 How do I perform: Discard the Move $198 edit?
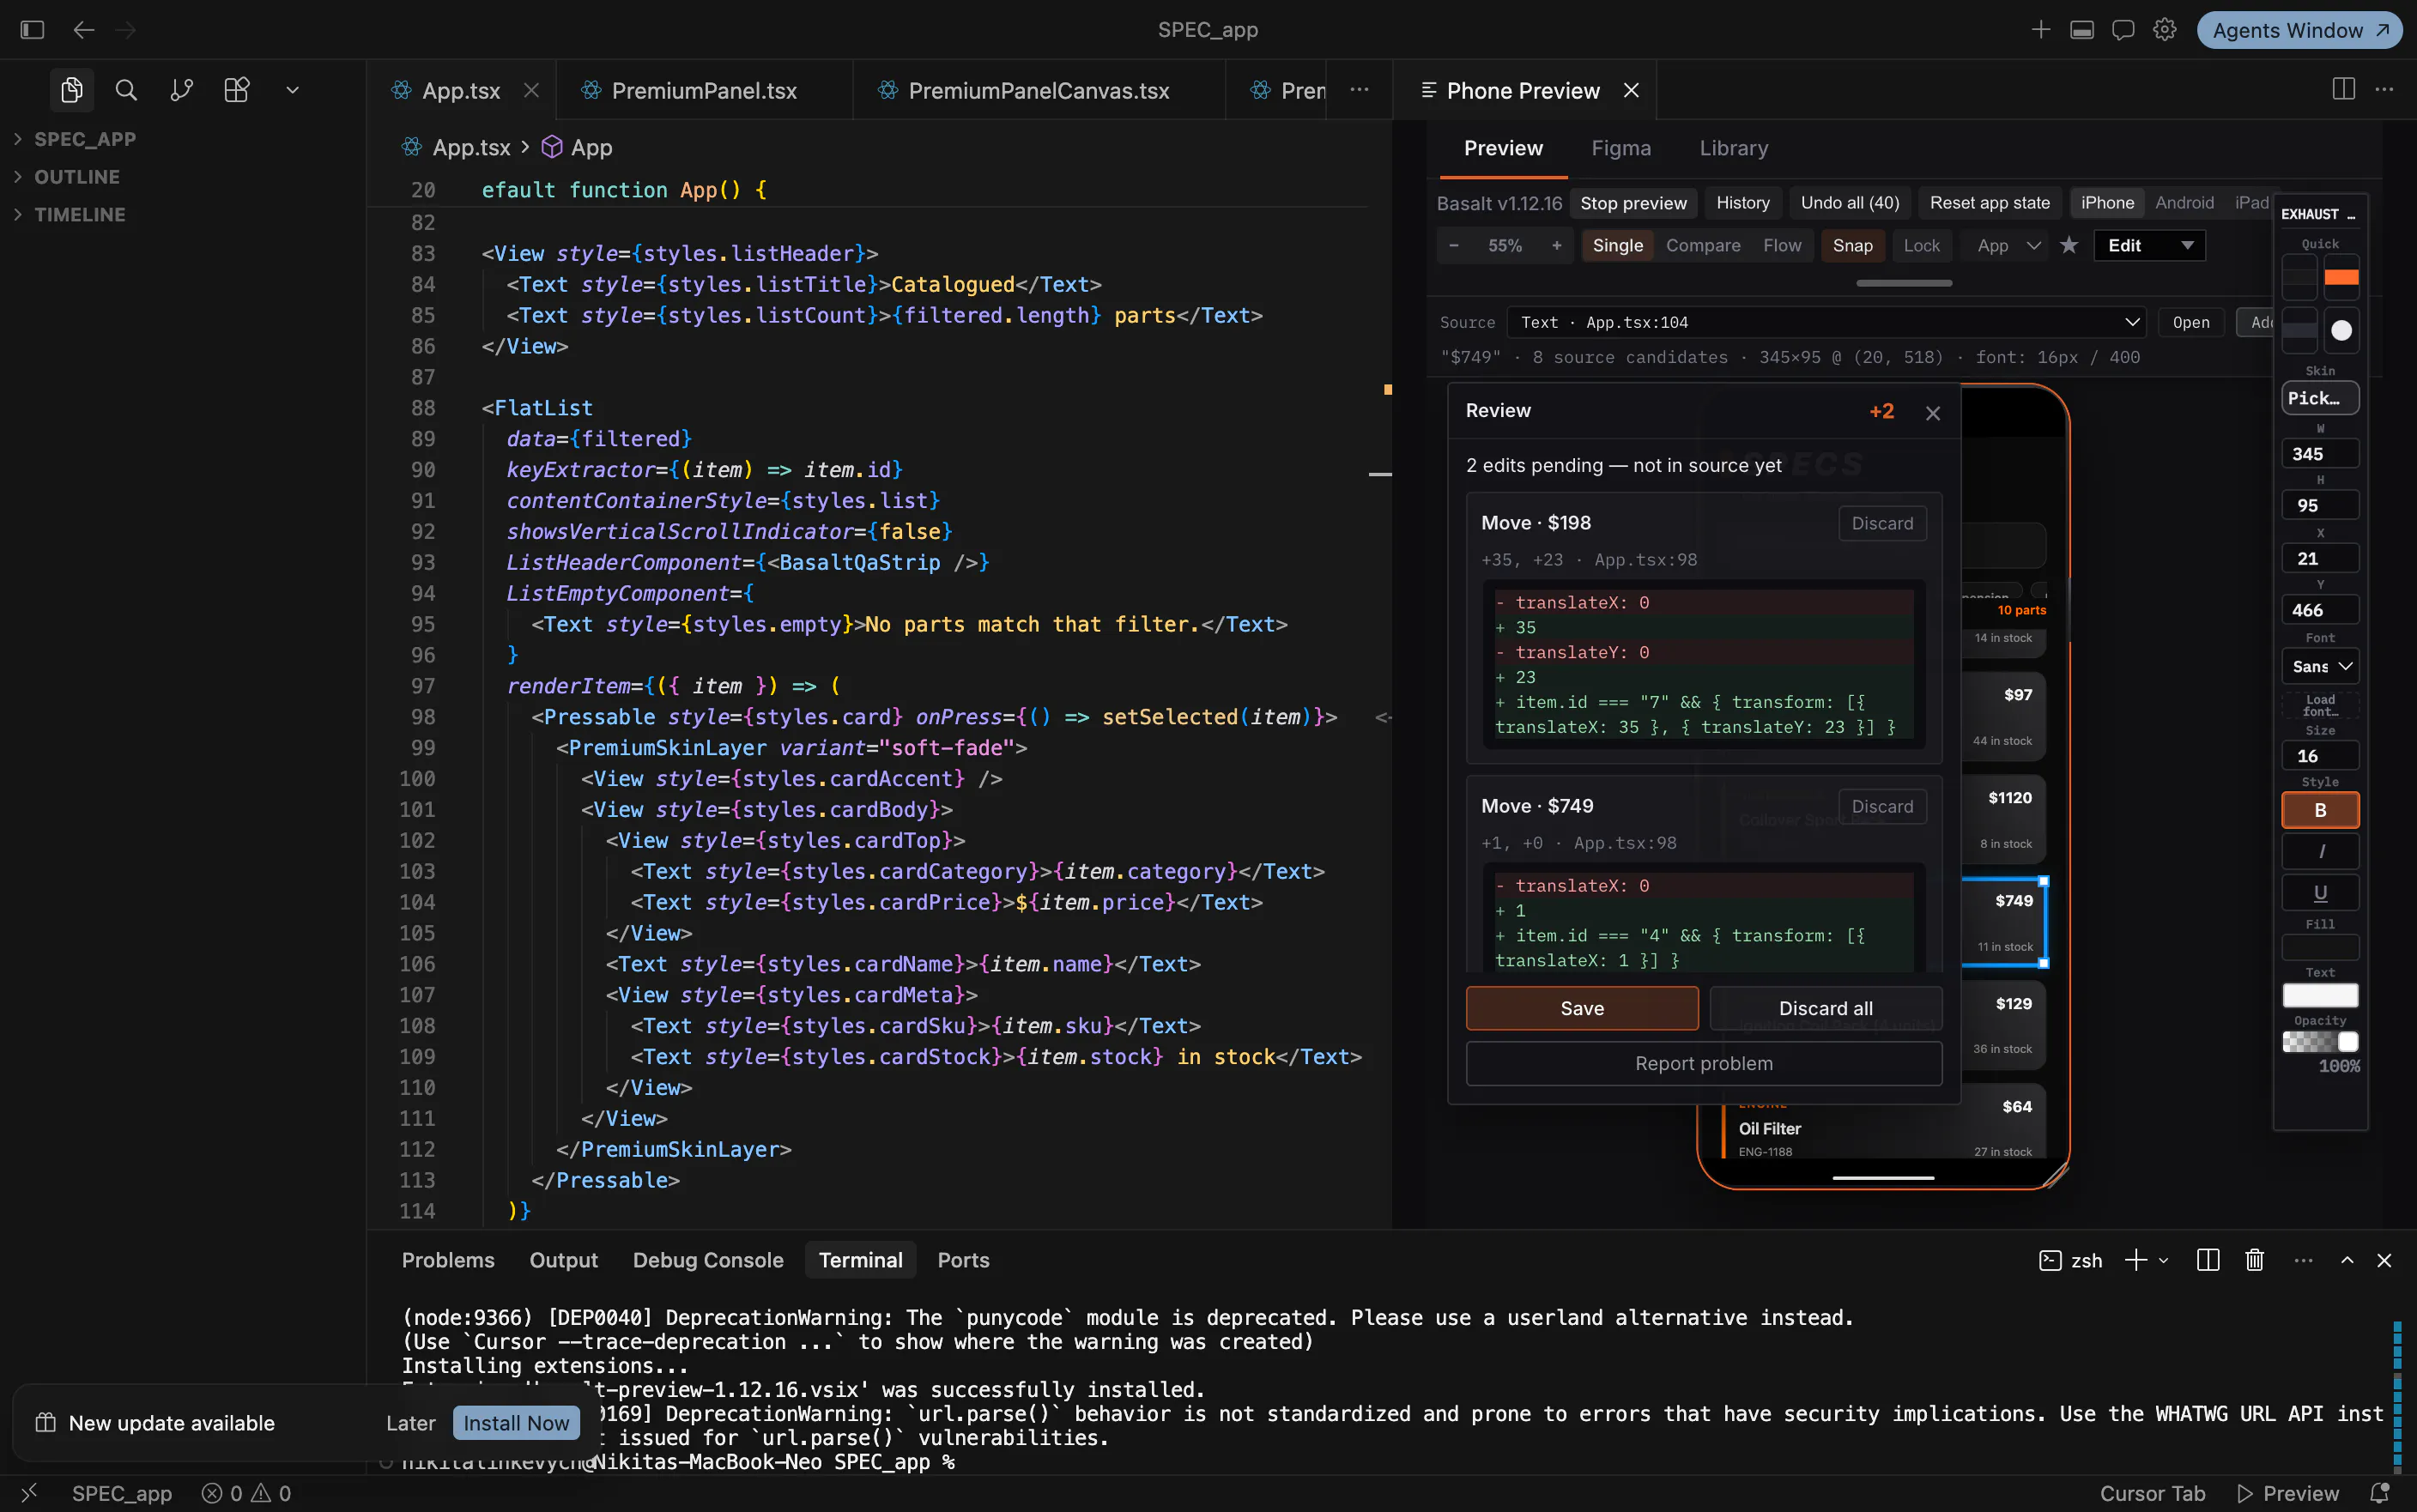1881,523
